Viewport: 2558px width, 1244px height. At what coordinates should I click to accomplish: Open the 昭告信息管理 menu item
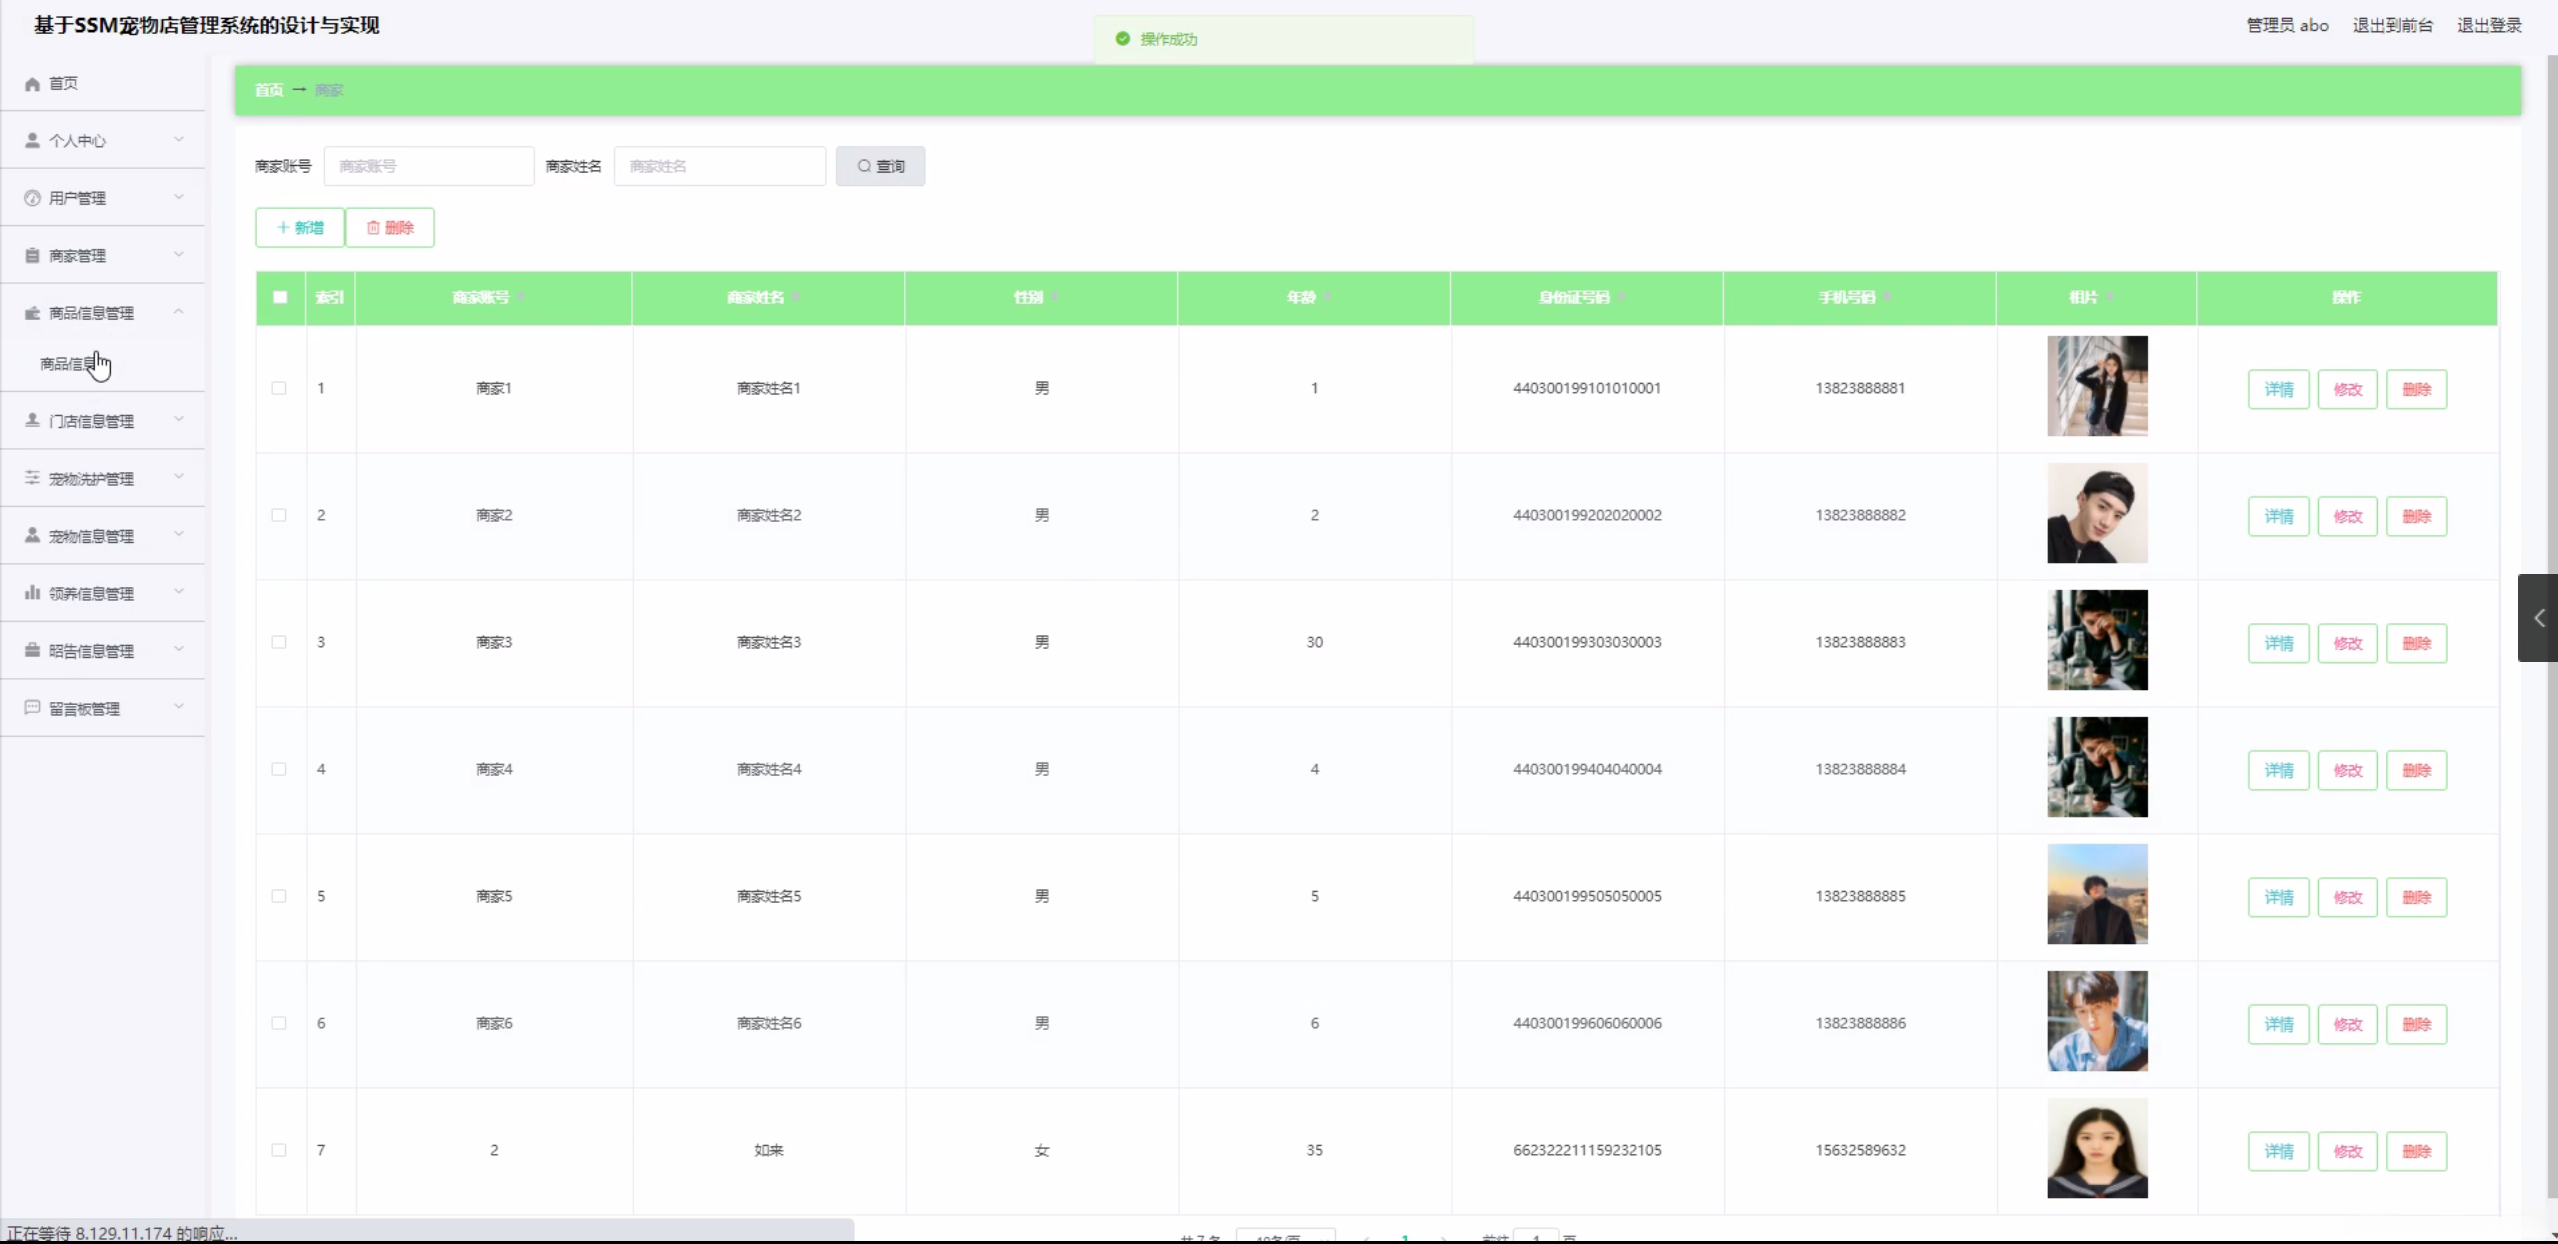click(91, 651)
